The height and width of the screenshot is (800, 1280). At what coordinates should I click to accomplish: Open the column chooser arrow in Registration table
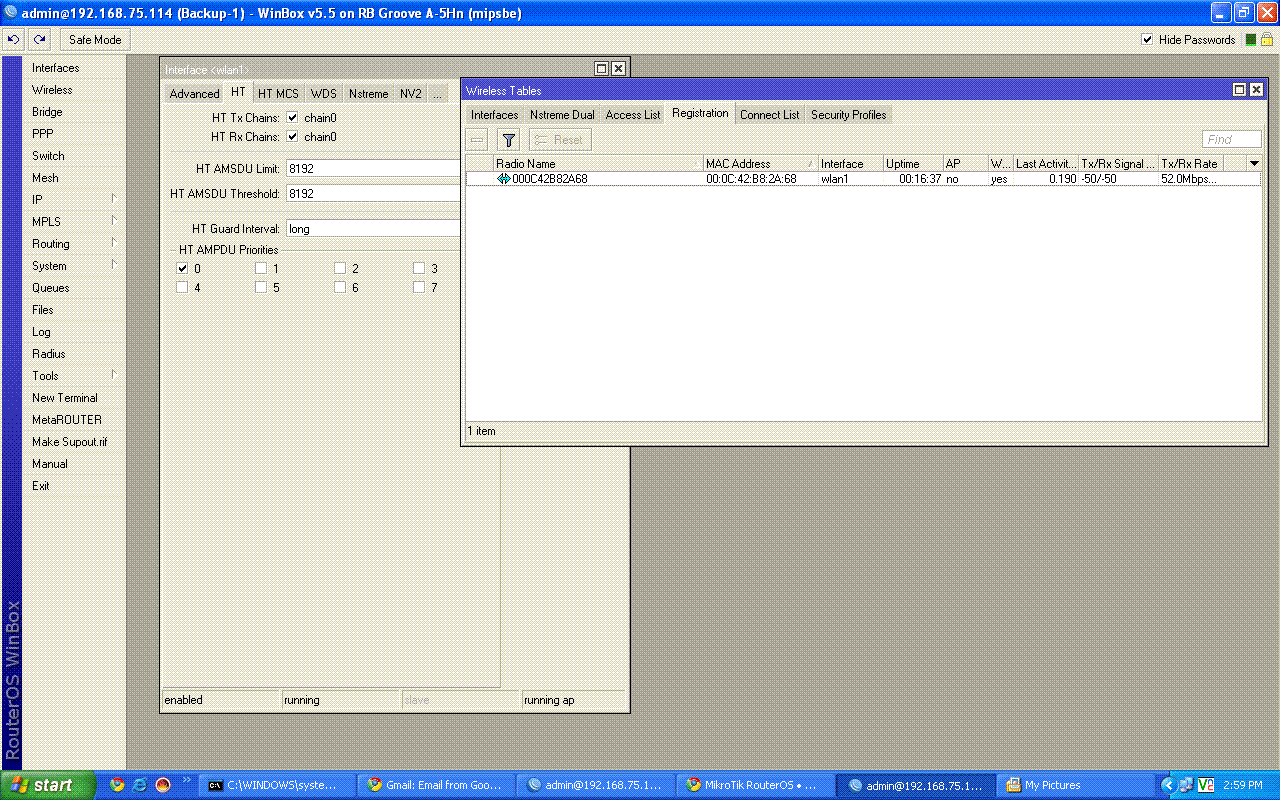(1254, 163)
